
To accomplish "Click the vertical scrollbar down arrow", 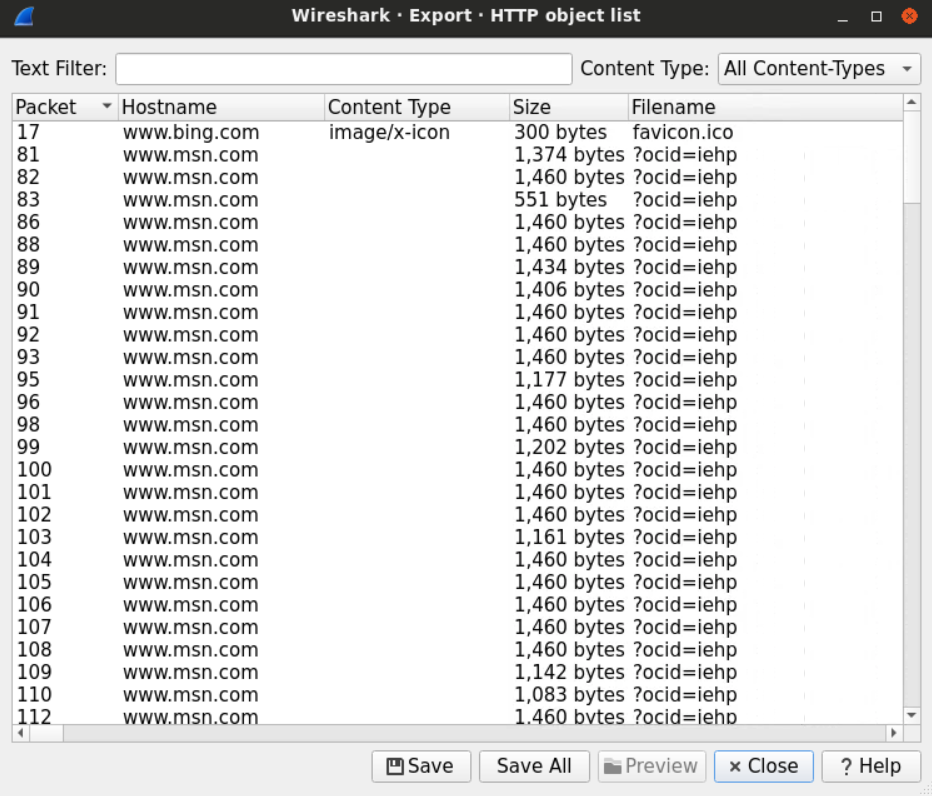I will click(911, 714).
